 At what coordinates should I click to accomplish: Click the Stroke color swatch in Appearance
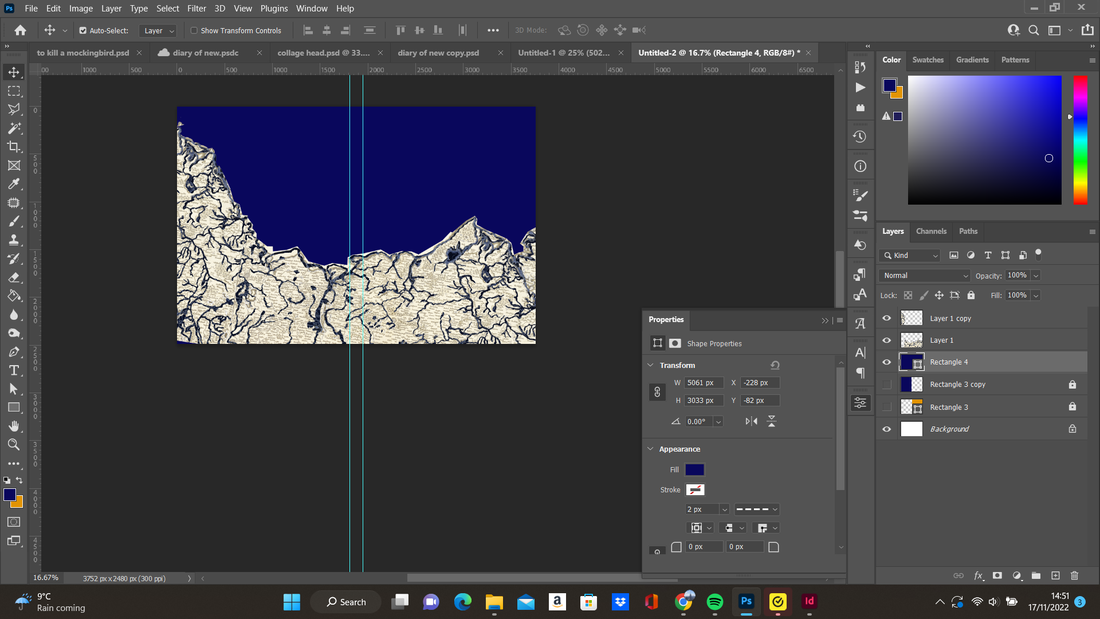695,490
